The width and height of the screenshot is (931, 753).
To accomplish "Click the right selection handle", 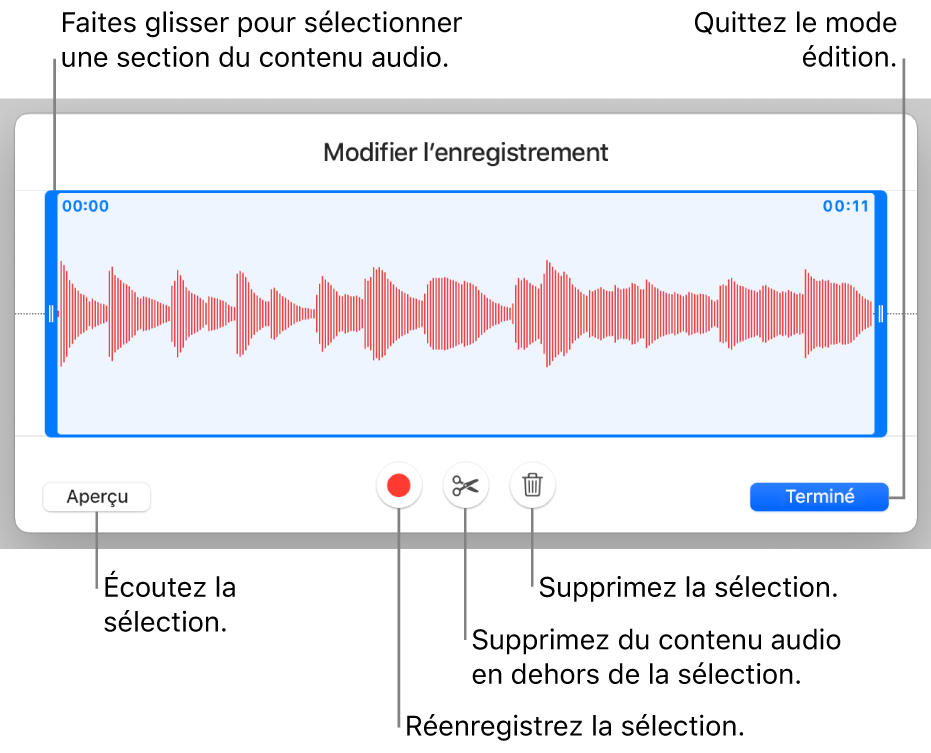I will click(x=881, y=314).
